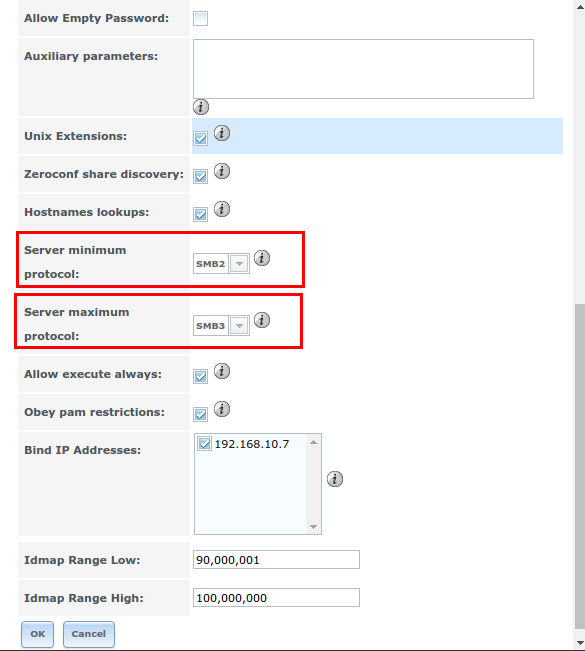Click OK to save settings
This screenshot has height=651, width=585.
pos(37,634)
